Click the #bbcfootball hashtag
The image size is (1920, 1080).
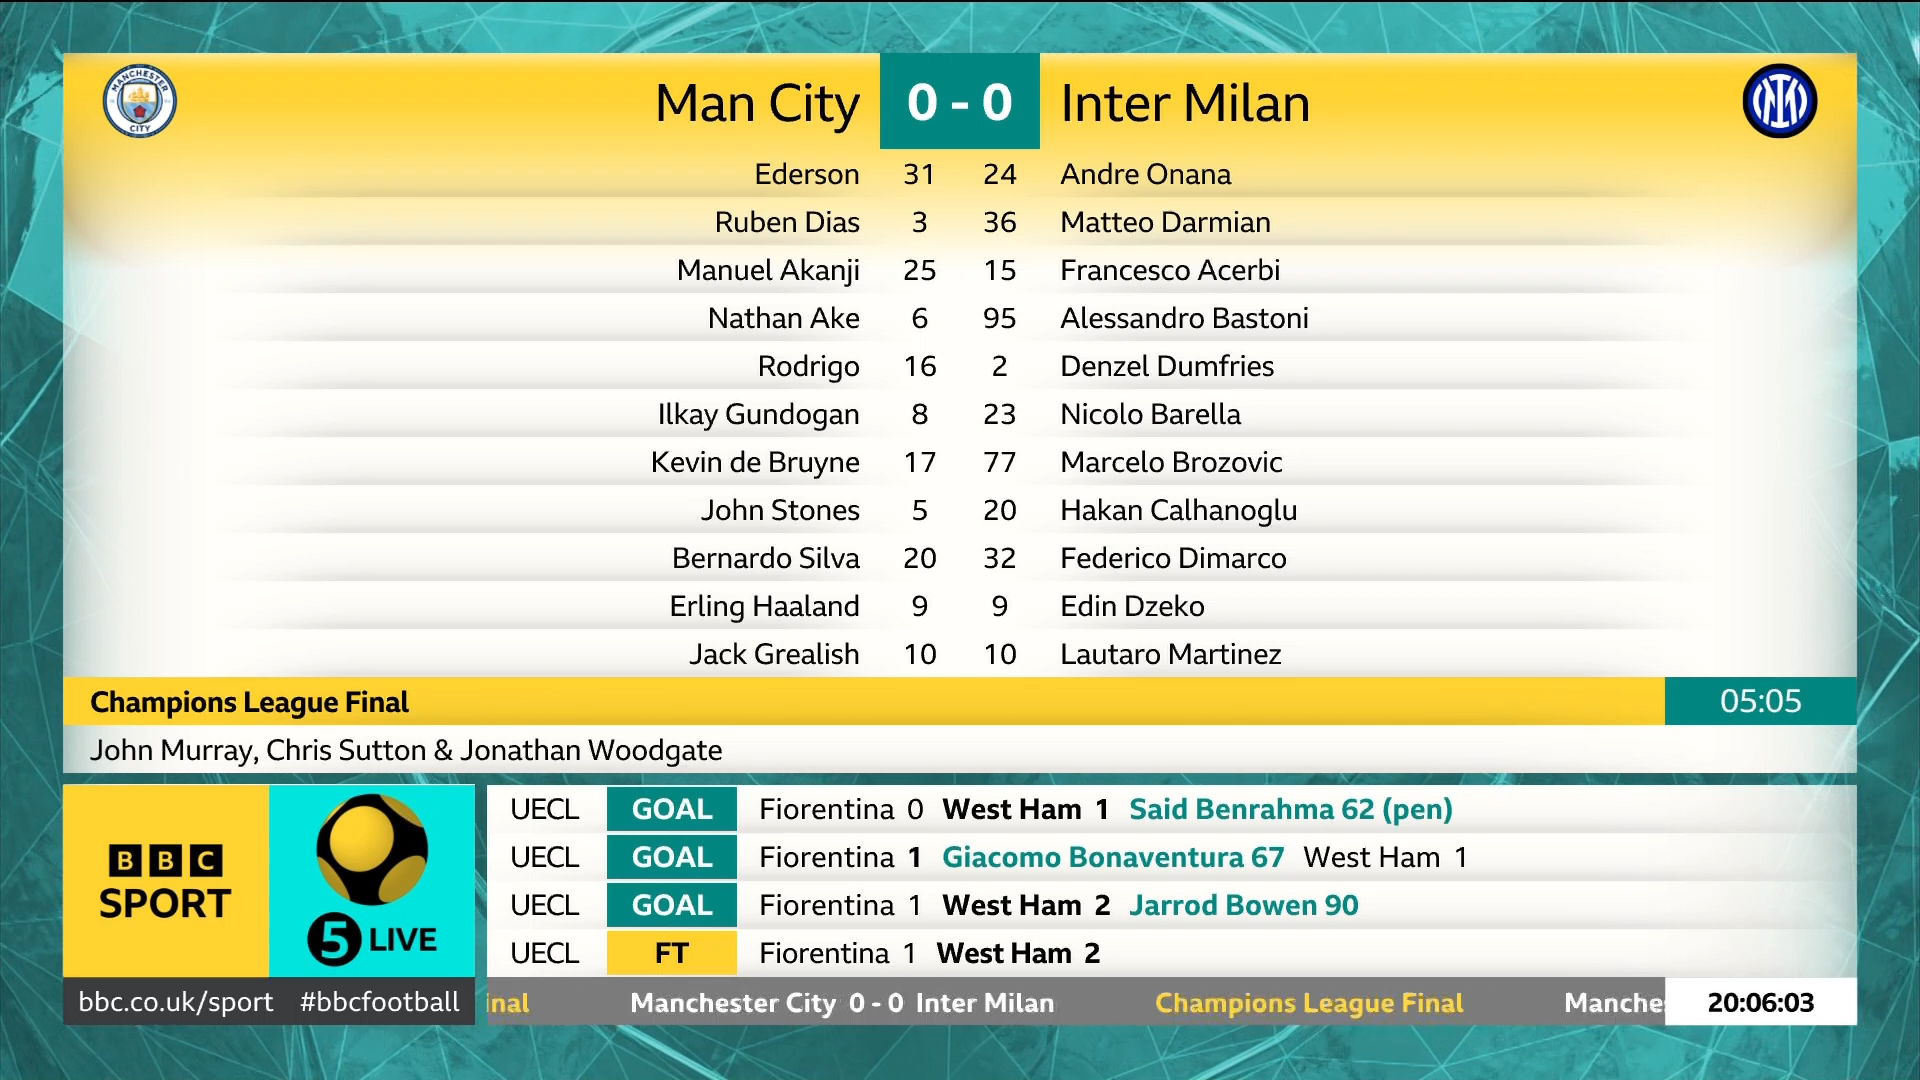pyautogui.click(x=380, y=1002)
